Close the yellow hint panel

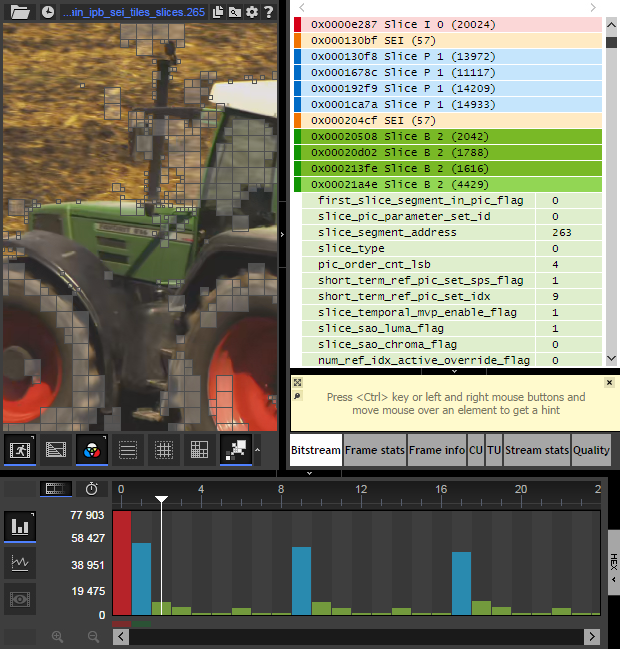(x=609, y=382)
